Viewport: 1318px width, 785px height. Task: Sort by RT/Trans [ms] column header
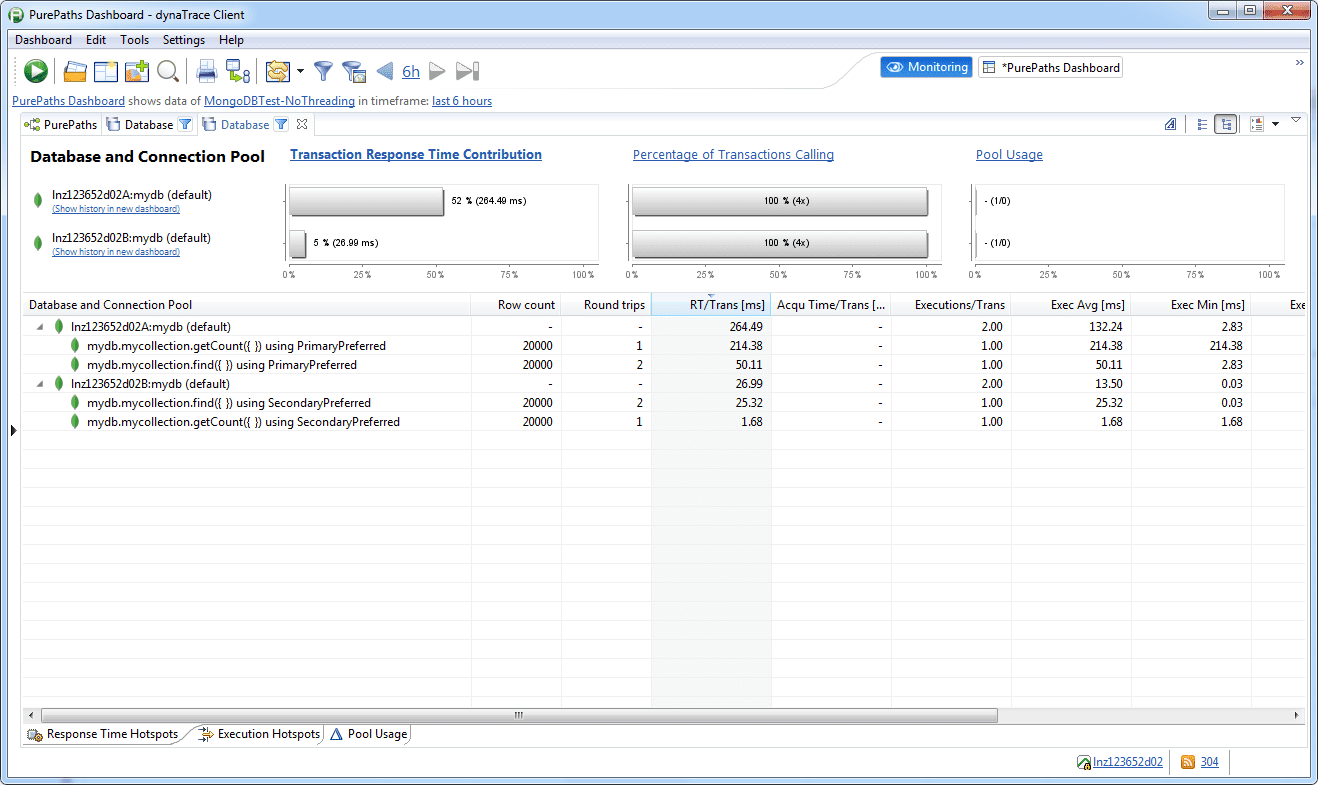click(x=711, y=305)
